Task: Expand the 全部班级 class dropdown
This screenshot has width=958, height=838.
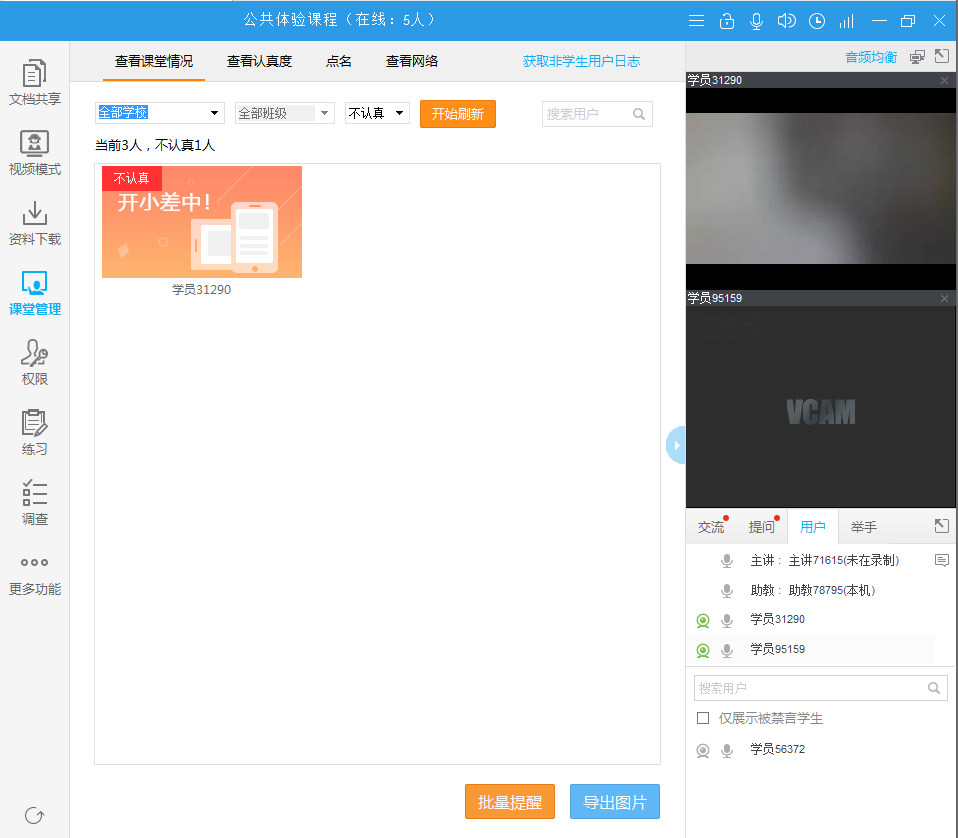Action: pyautogui.click(x=284, y=113)
